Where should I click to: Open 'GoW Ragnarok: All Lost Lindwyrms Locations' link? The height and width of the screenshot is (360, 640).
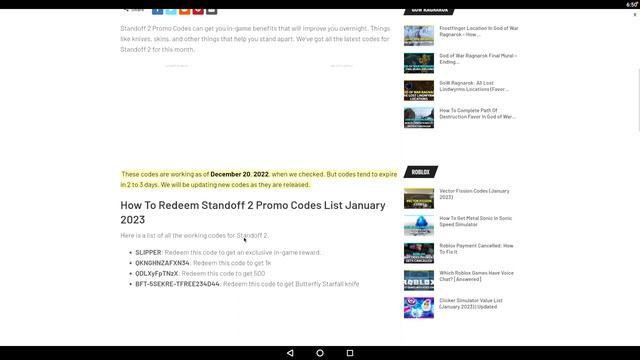point(474,86)
